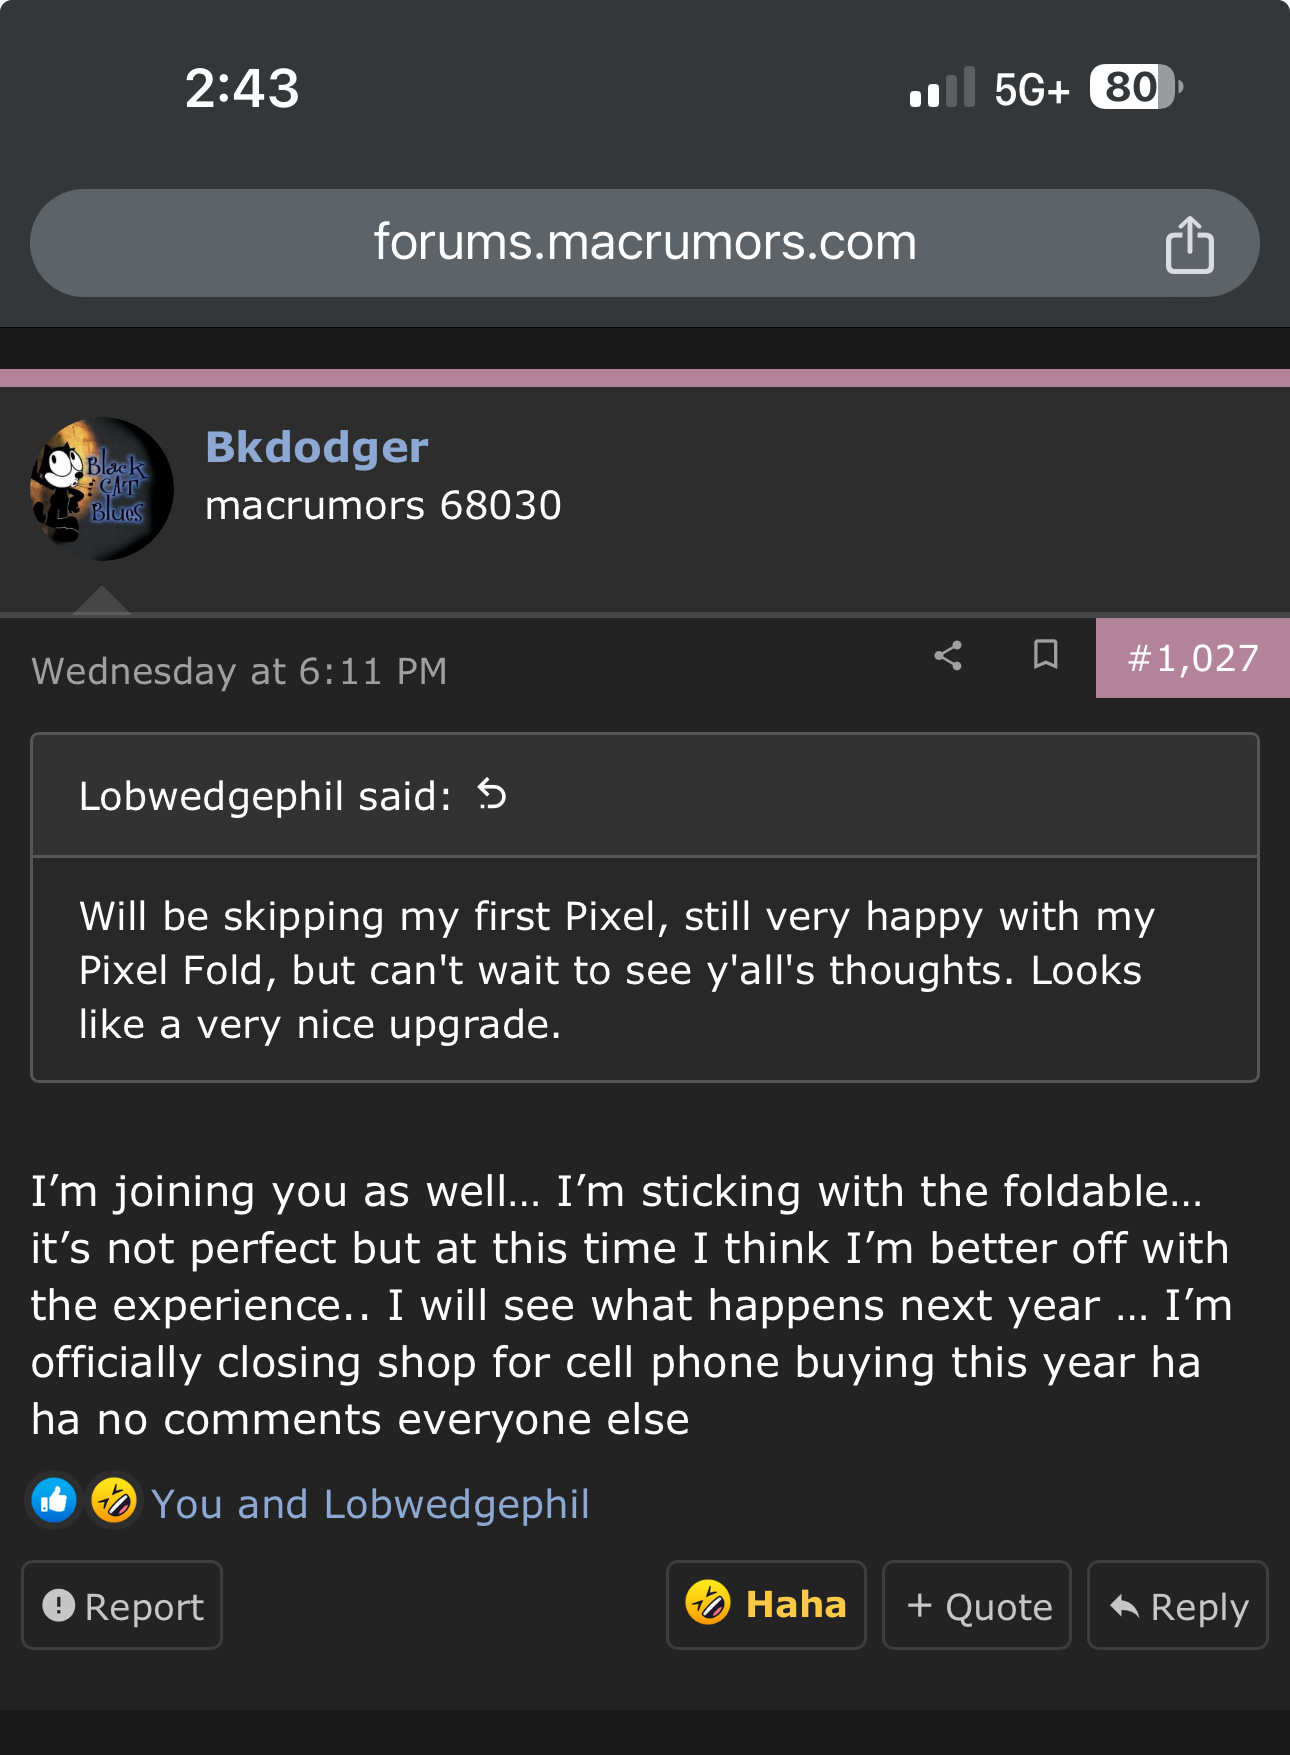Report this post
1290x1755 pixels.
[122, 1606]
